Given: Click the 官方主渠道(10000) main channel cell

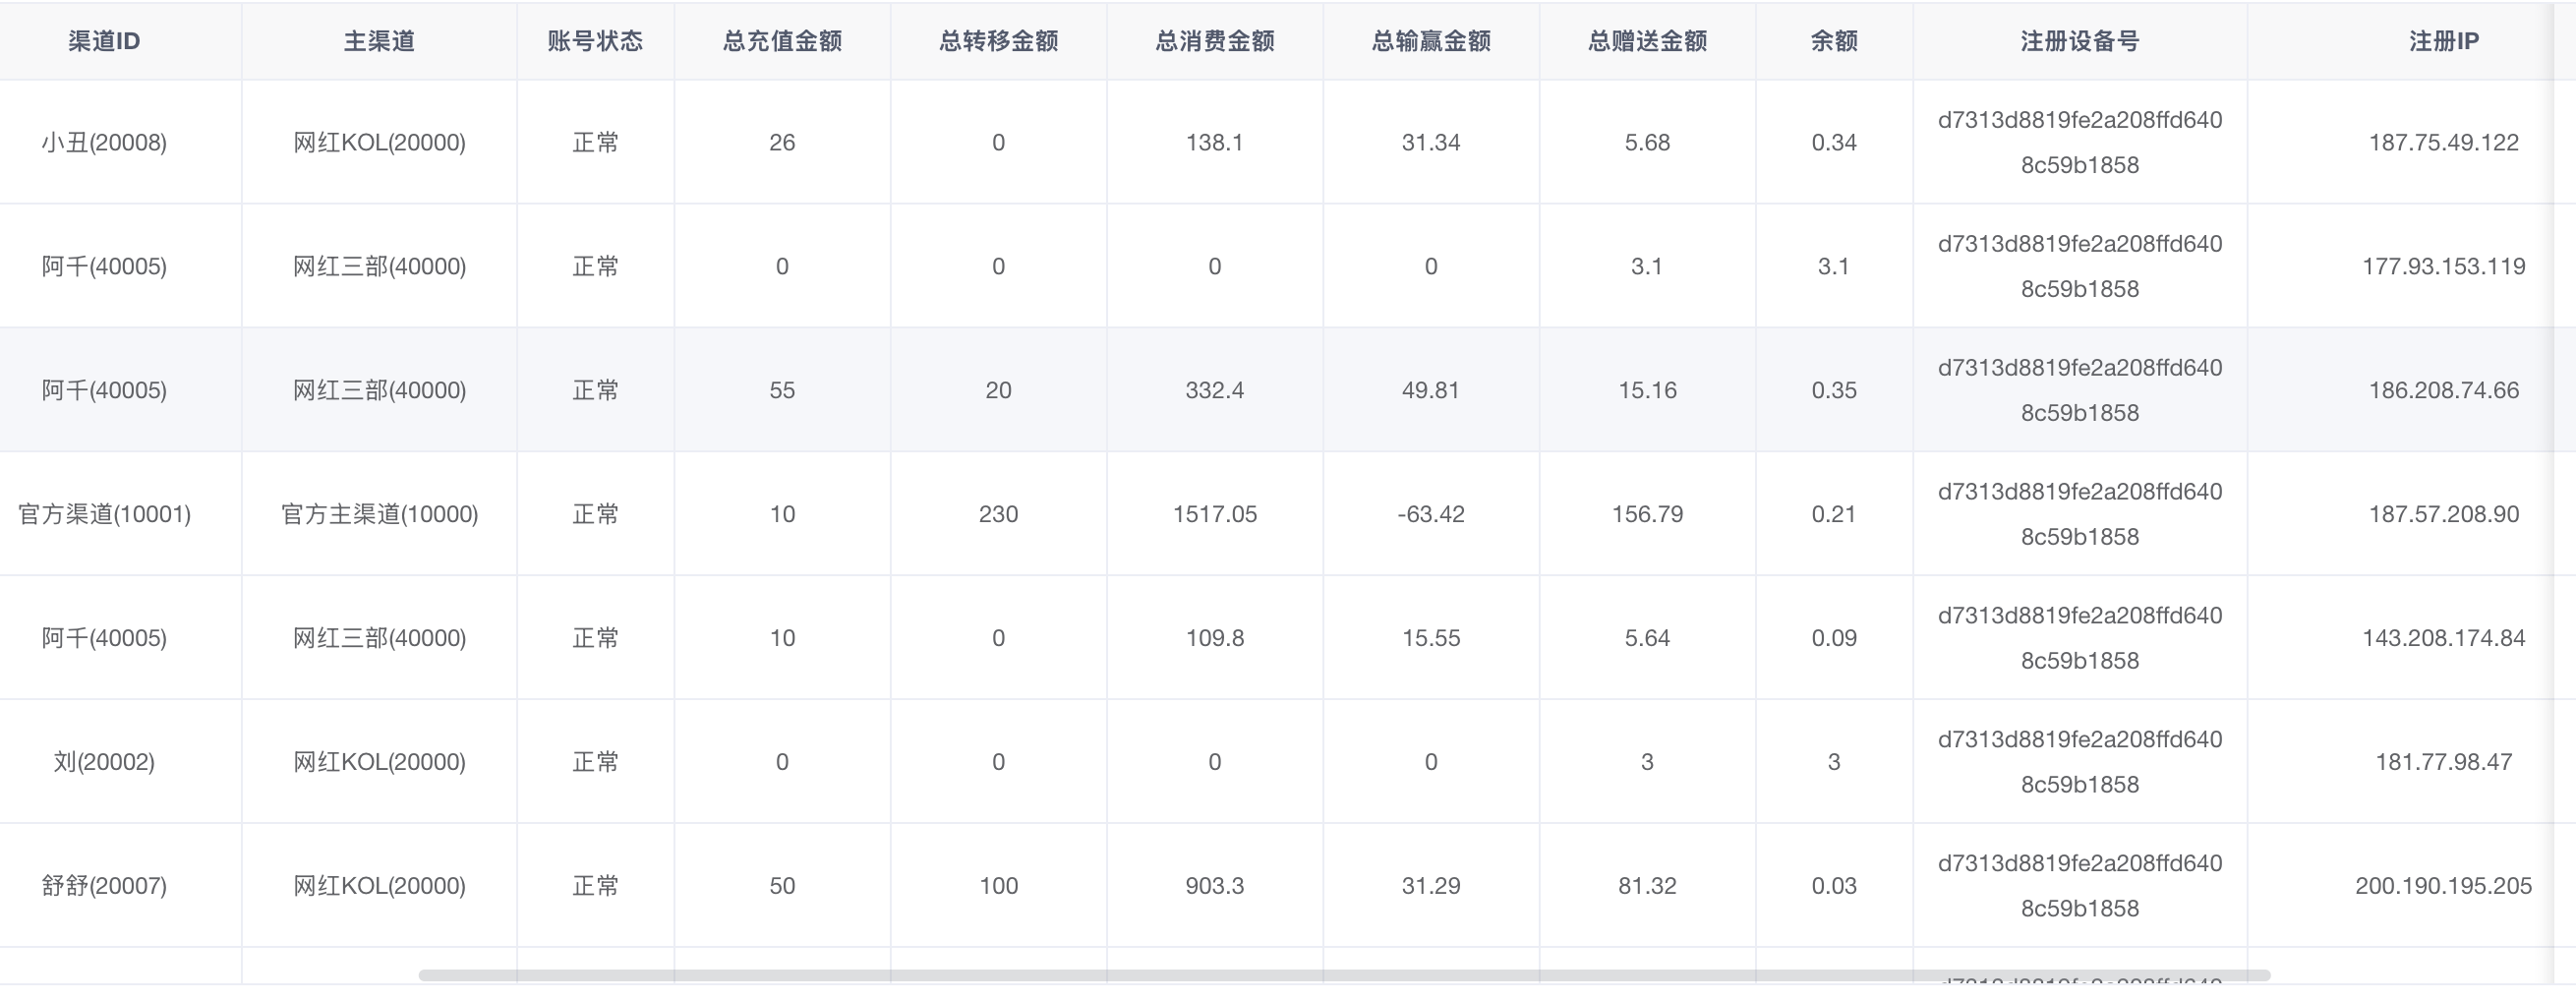Looking at the screenshot, I should [x=379, y=514].
